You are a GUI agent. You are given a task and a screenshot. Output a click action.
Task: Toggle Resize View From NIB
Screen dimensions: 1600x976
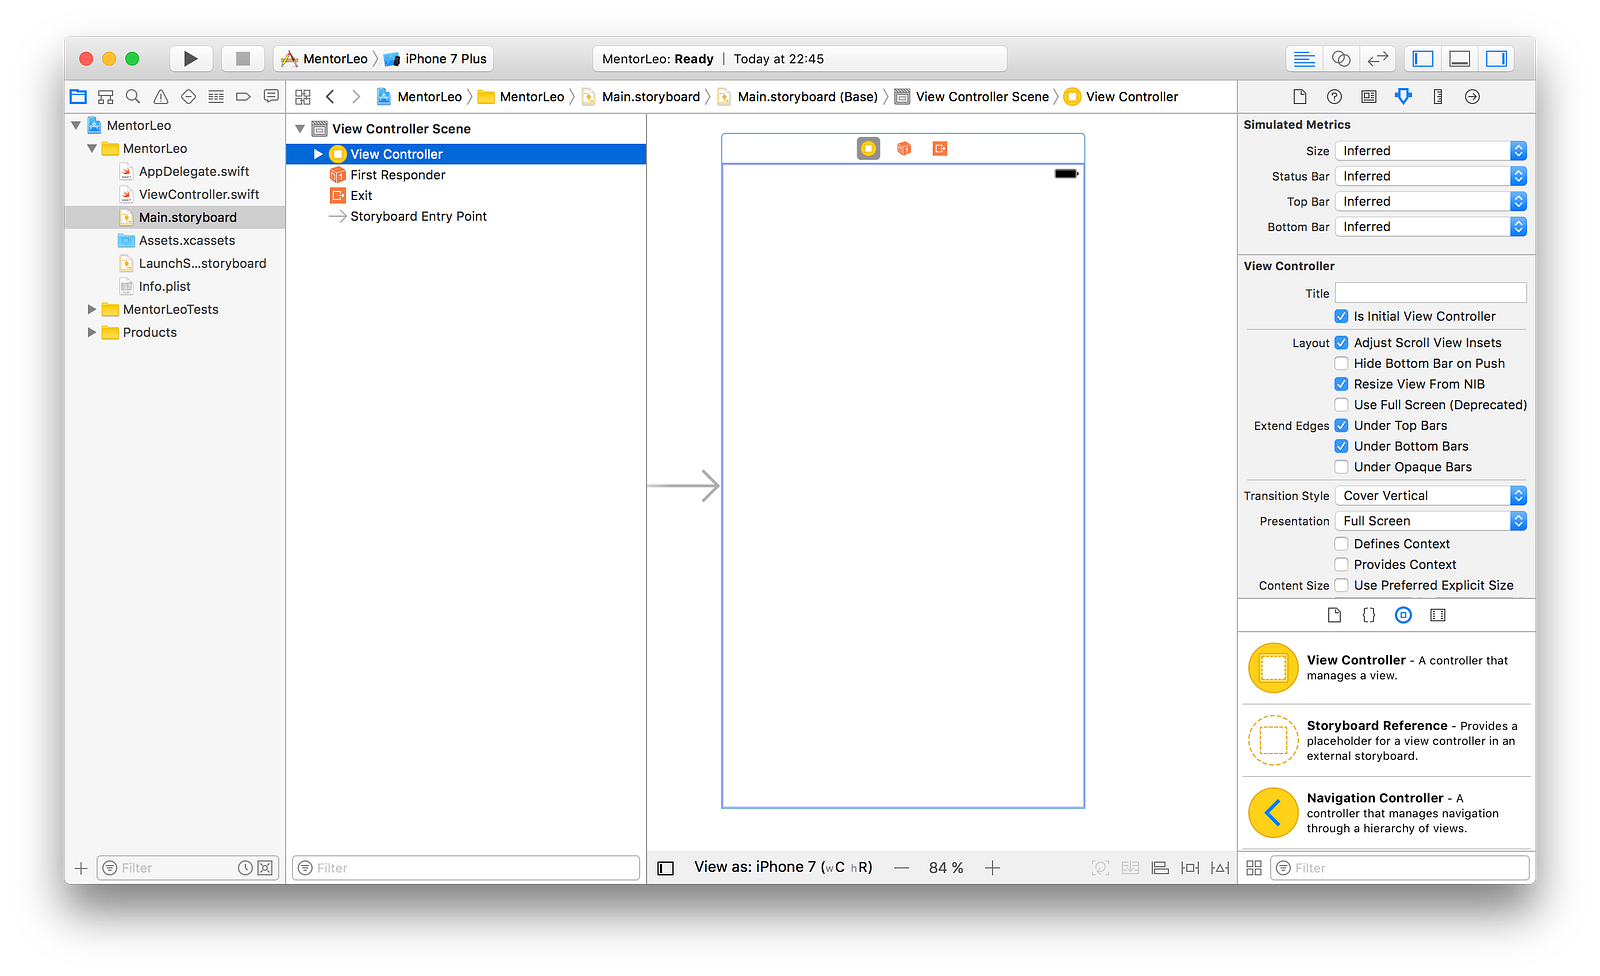click(x=1342, y=384)
